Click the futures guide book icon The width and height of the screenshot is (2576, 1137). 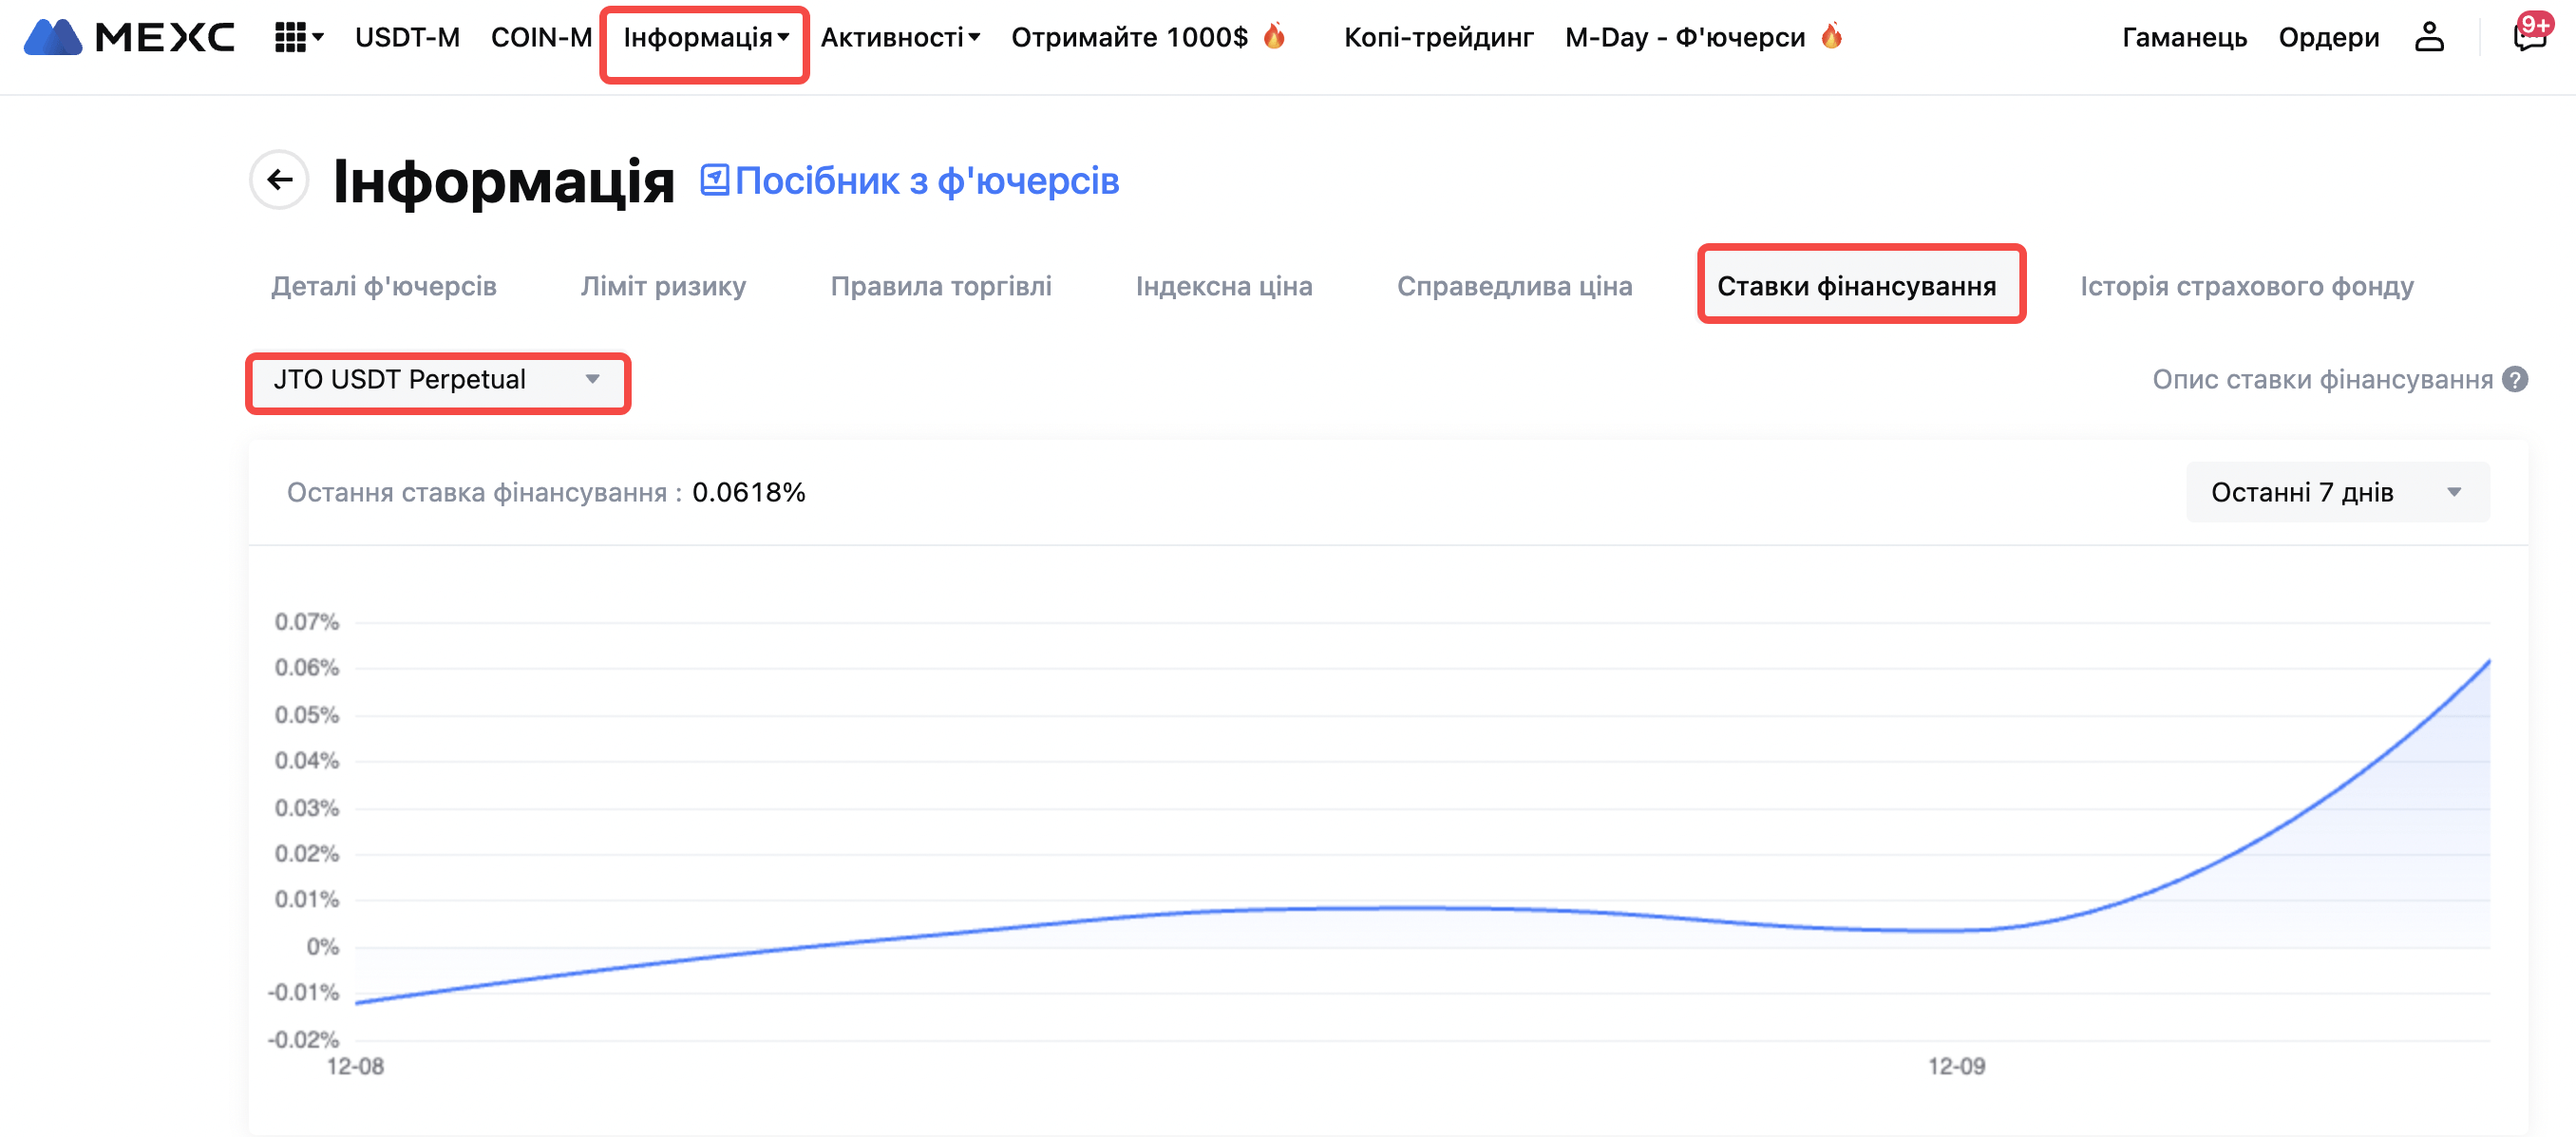714,180
